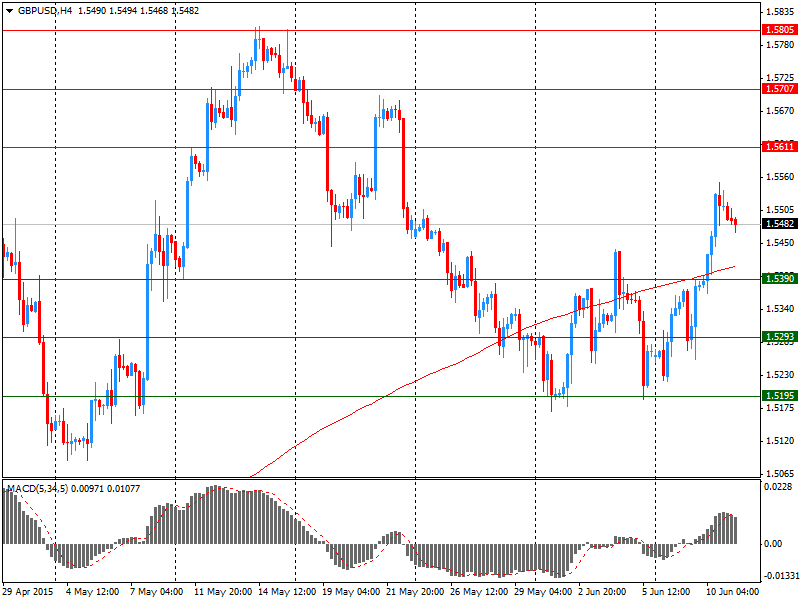Open chart menu arrow beside GBPUSD,H4
Image resolution: width=800 pixels, height=600 pixels.
pyautogui.click(x=10, y=11)
